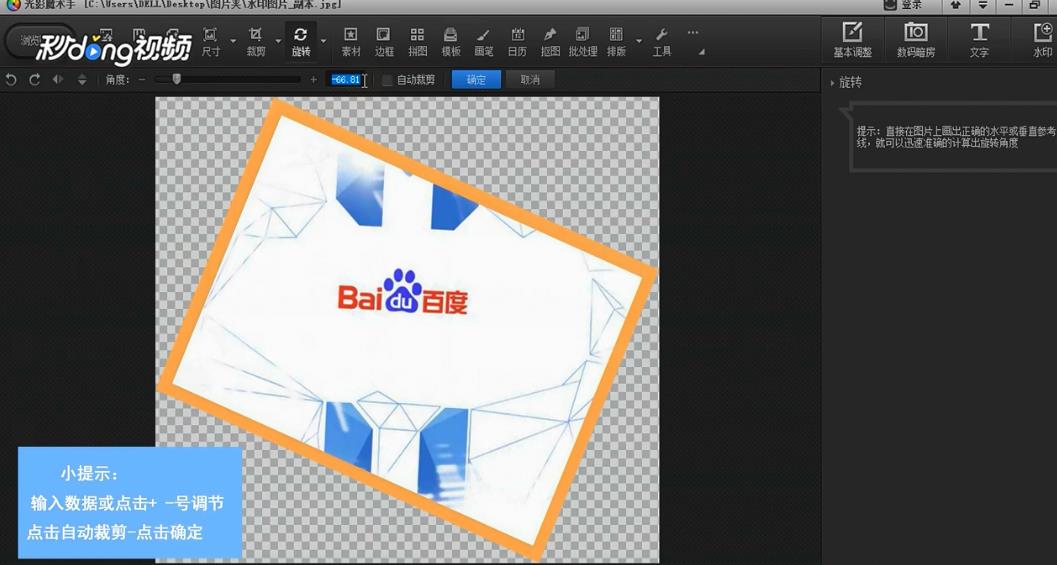Select the 旋转 (Rotate) tool
1057x565 pixels.
coord(301,42)
